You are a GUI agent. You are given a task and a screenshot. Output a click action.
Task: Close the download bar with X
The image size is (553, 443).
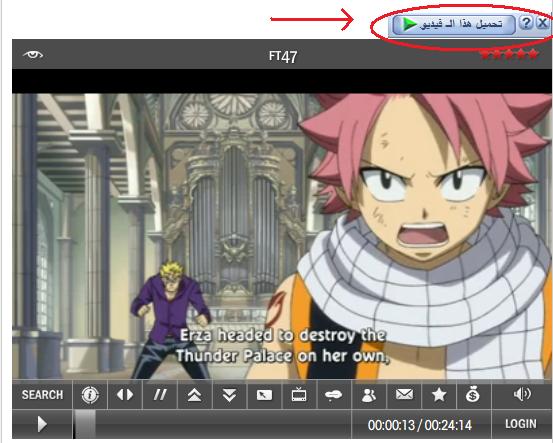(x=542, y=23)
